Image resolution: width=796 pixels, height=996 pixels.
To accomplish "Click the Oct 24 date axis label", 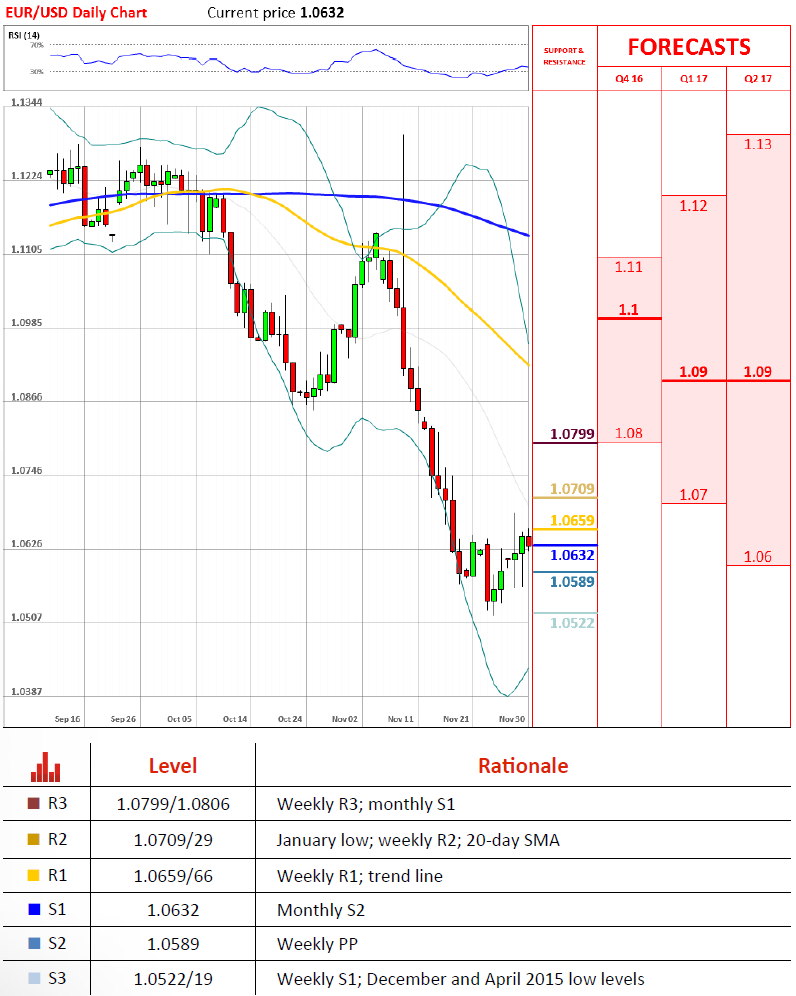I will pos(290,719).
